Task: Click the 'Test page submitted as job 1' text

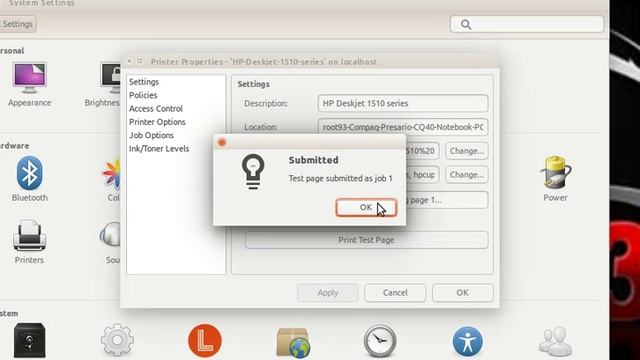Action: click(340, 178)
